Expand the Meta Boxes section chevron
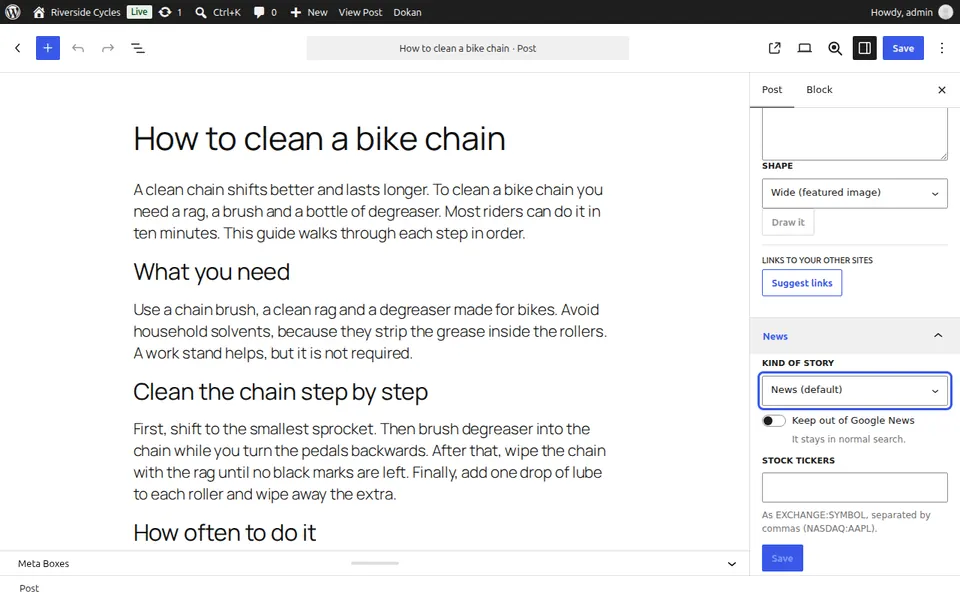 click(732, 564)
